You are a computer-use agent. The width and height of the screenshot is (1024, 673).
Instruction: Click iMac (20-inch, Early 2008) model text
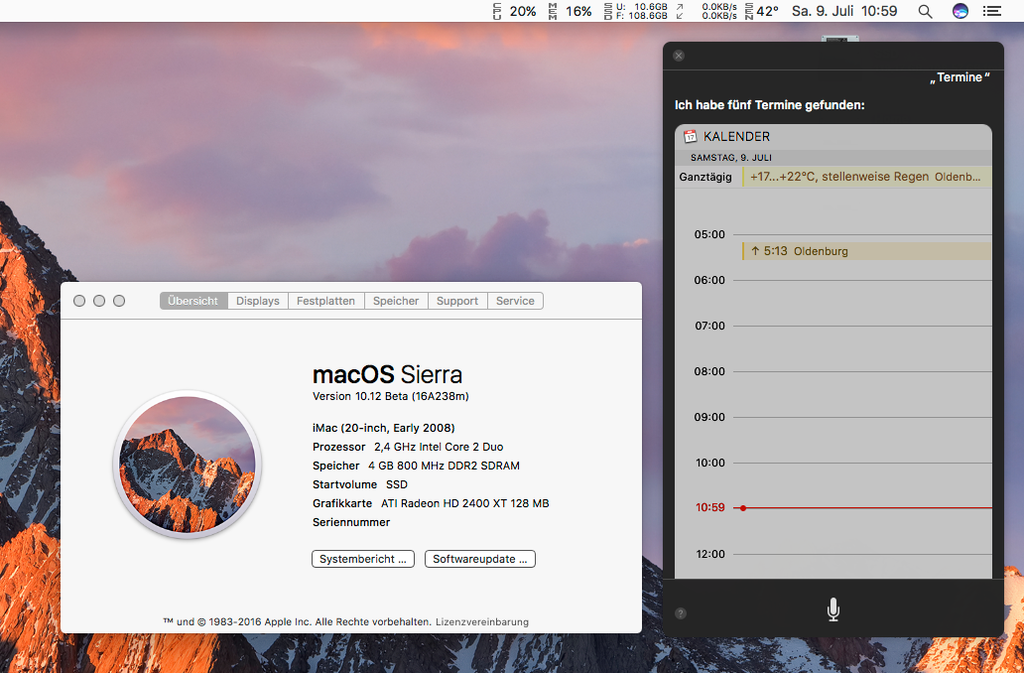[x=383, y=428]
